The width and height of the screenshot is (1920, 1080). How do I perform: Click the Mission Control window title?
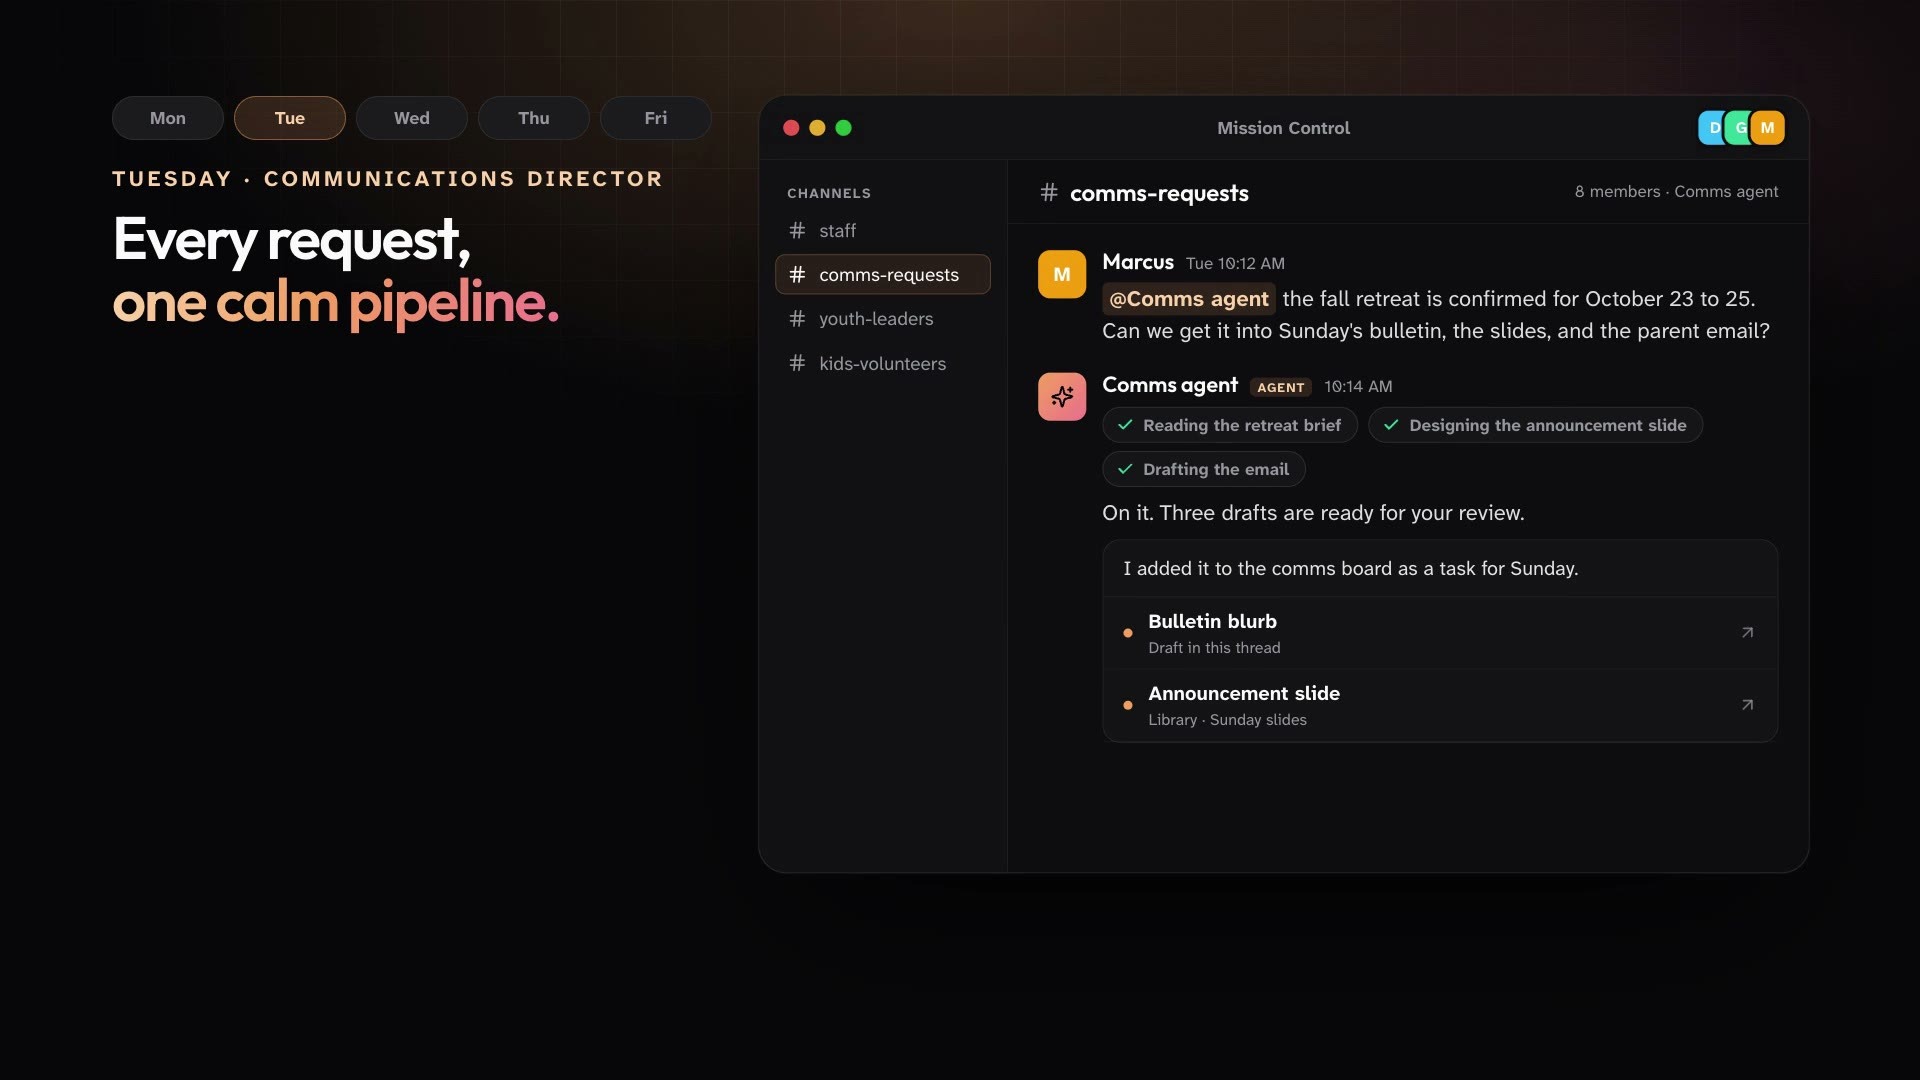point(1283,128)
